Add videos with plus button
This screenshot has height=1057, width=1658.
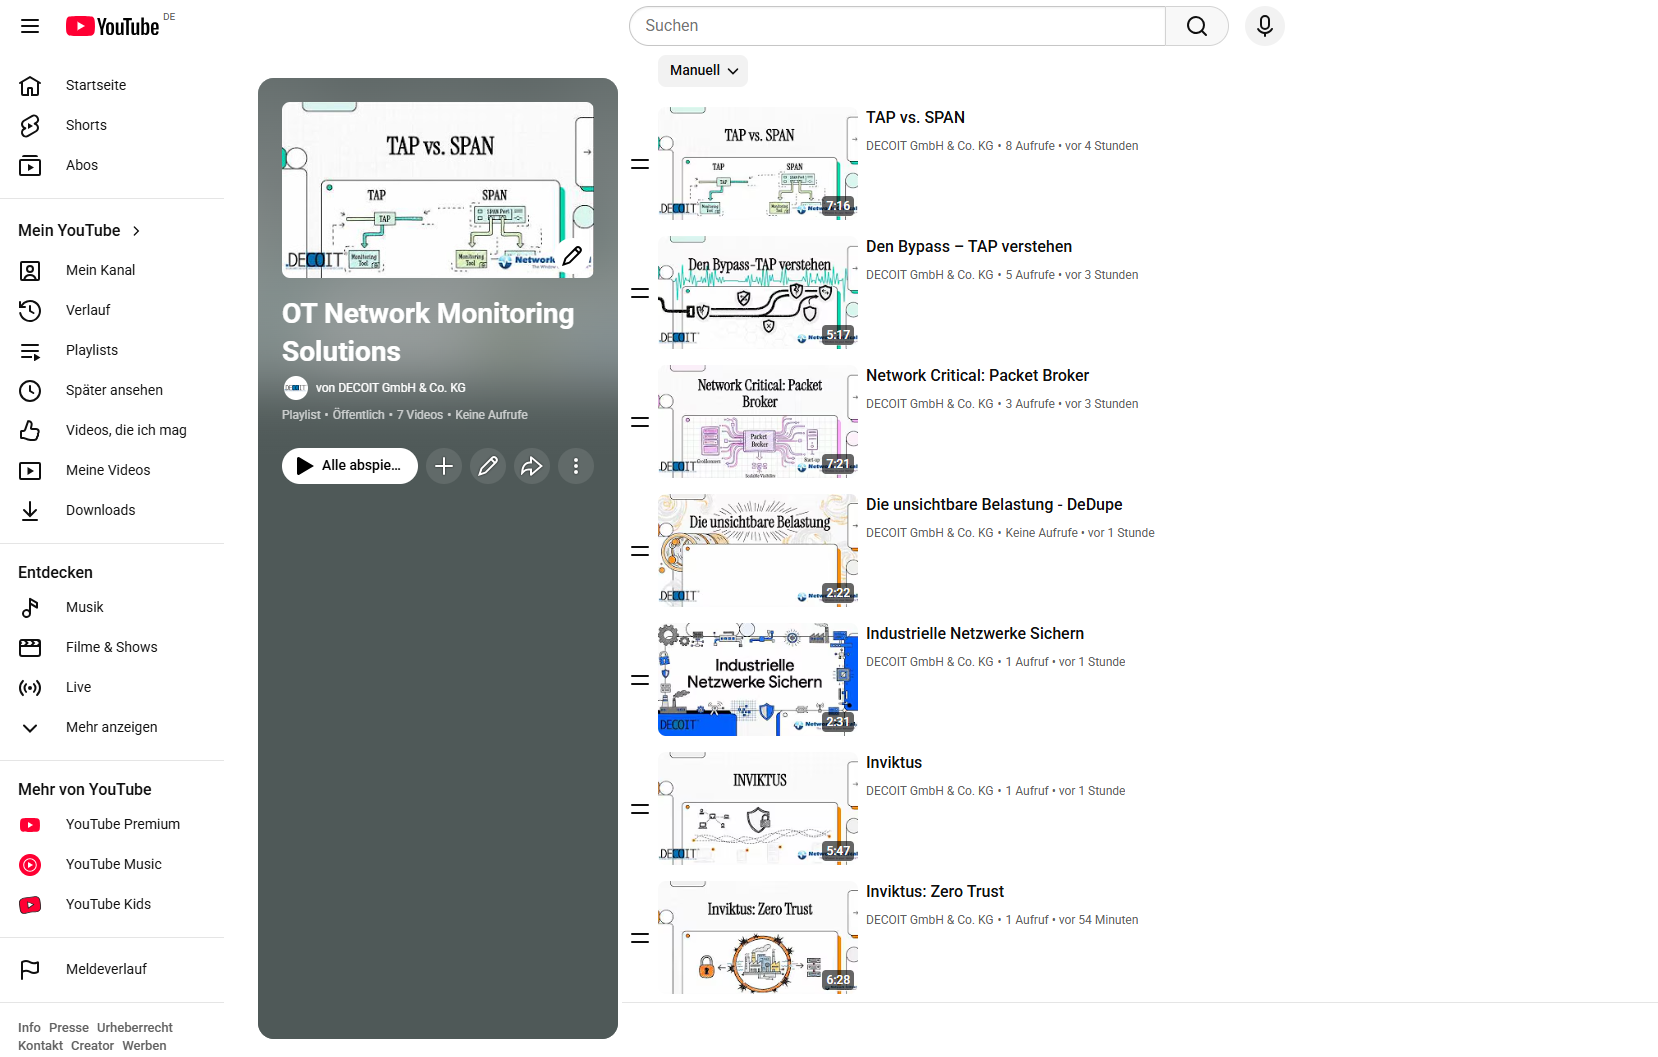pos(444,466)
